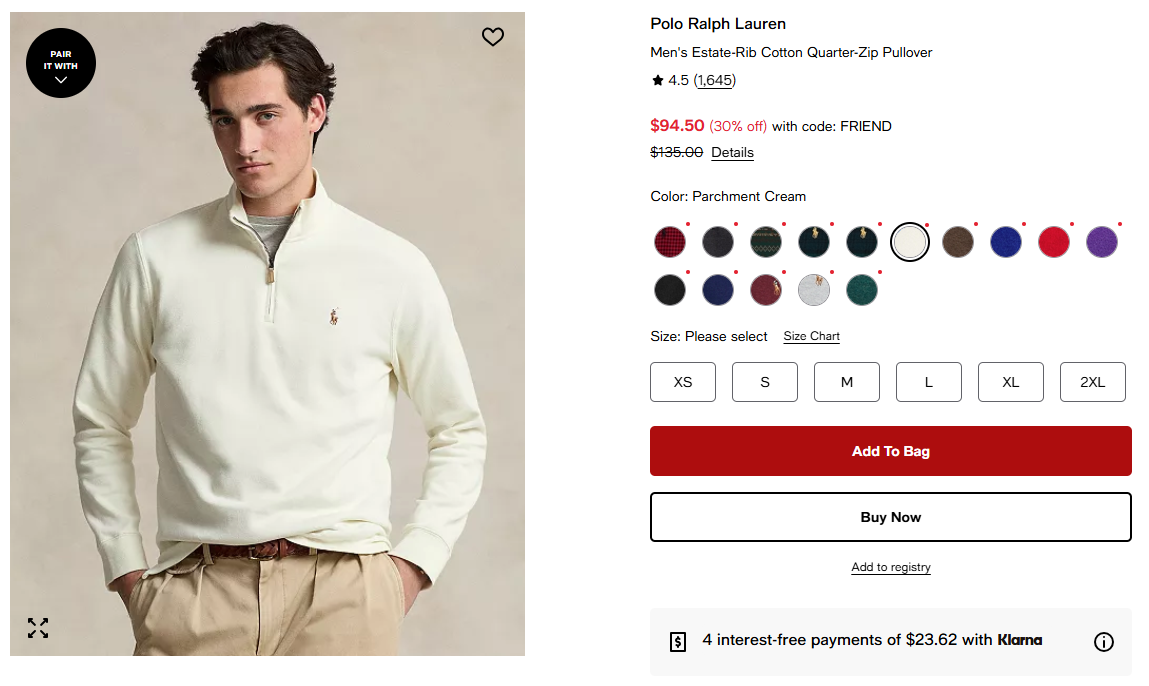
Task: Expand product image to fullscreen
Action: click(38, 628)
